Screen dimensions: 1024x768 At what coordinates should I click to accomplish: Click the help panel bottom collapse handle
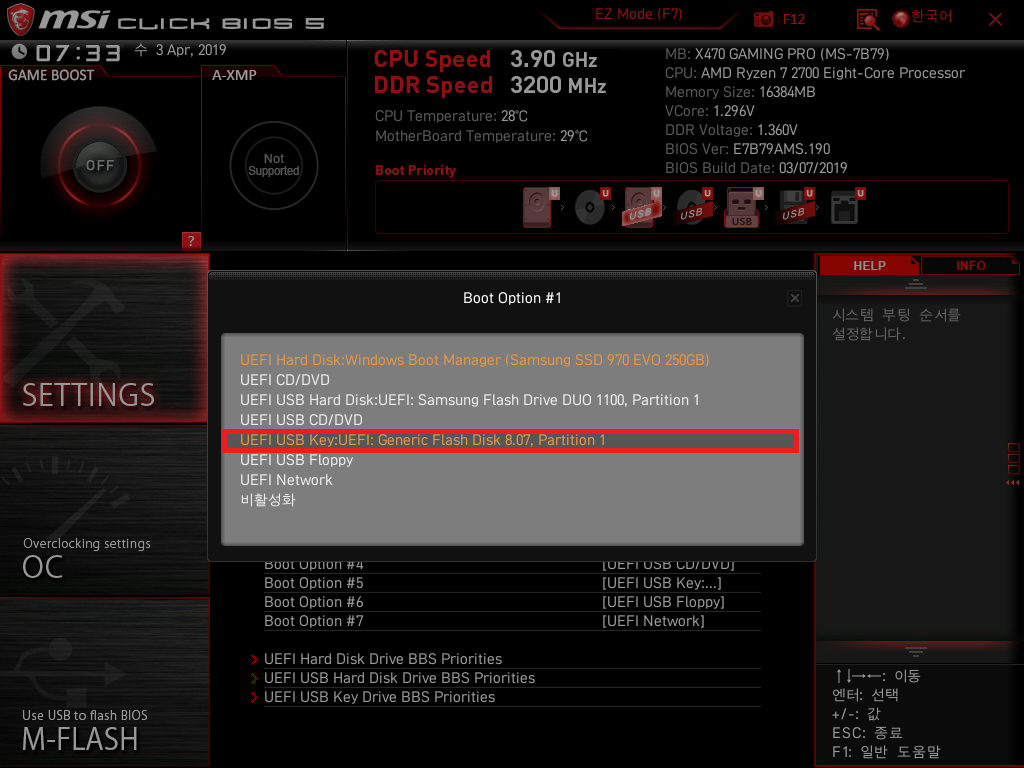click(916, 652)
